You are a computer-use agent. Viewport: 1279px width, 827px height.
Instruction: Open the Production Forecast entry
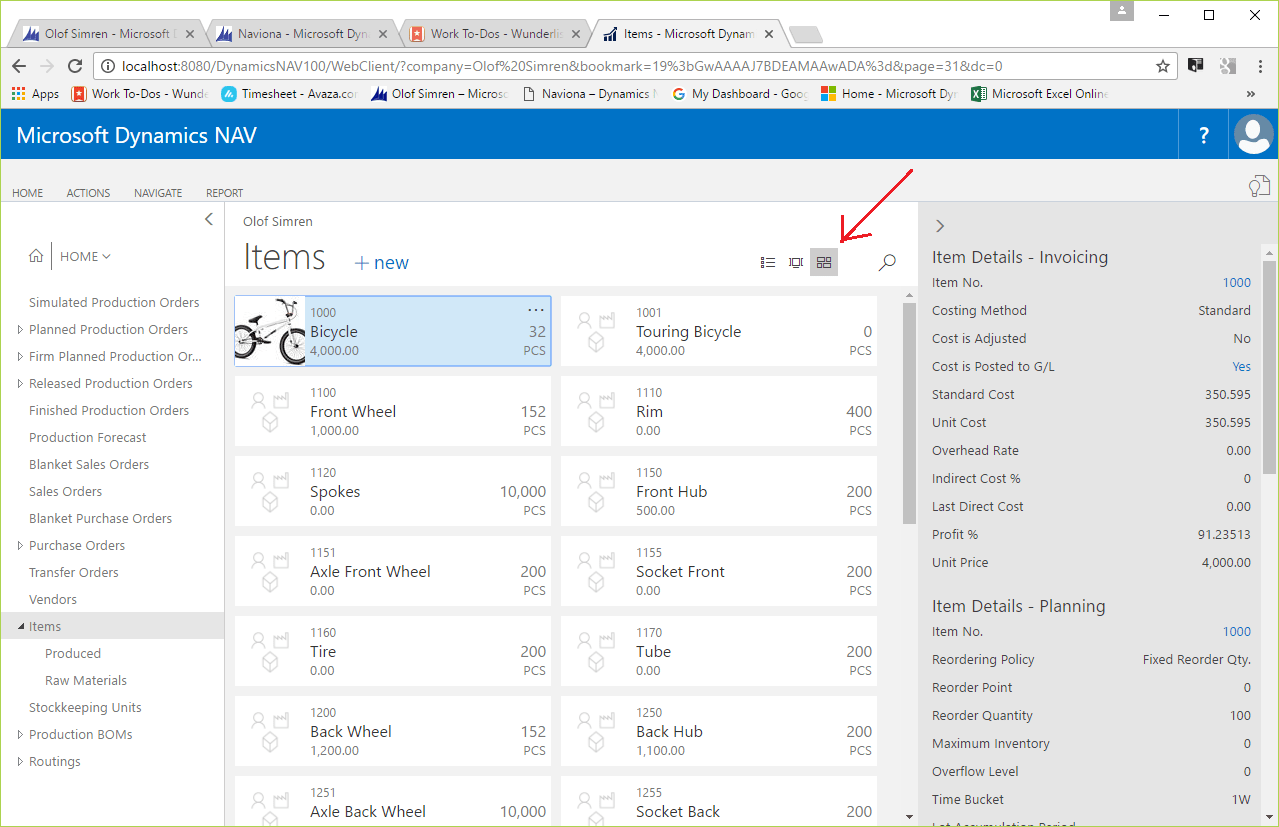[x=88, y=437]
